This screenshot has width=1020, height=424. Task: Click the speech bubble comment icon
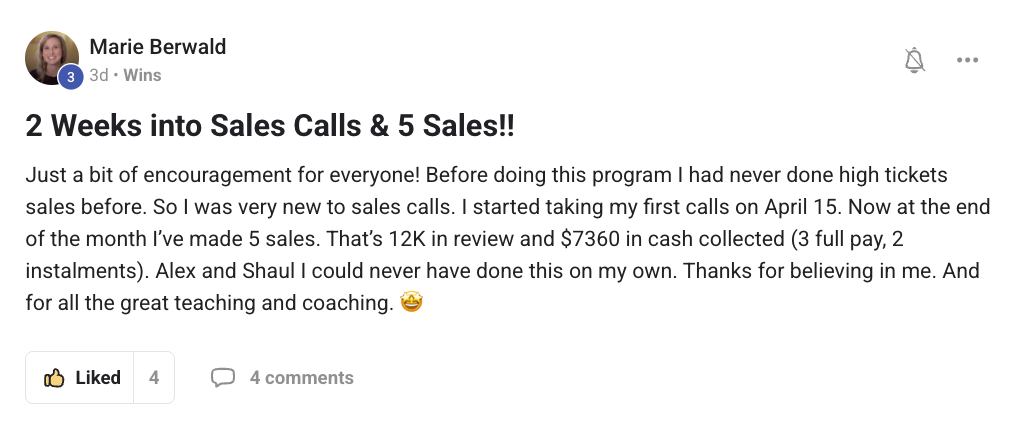[223, 378]
